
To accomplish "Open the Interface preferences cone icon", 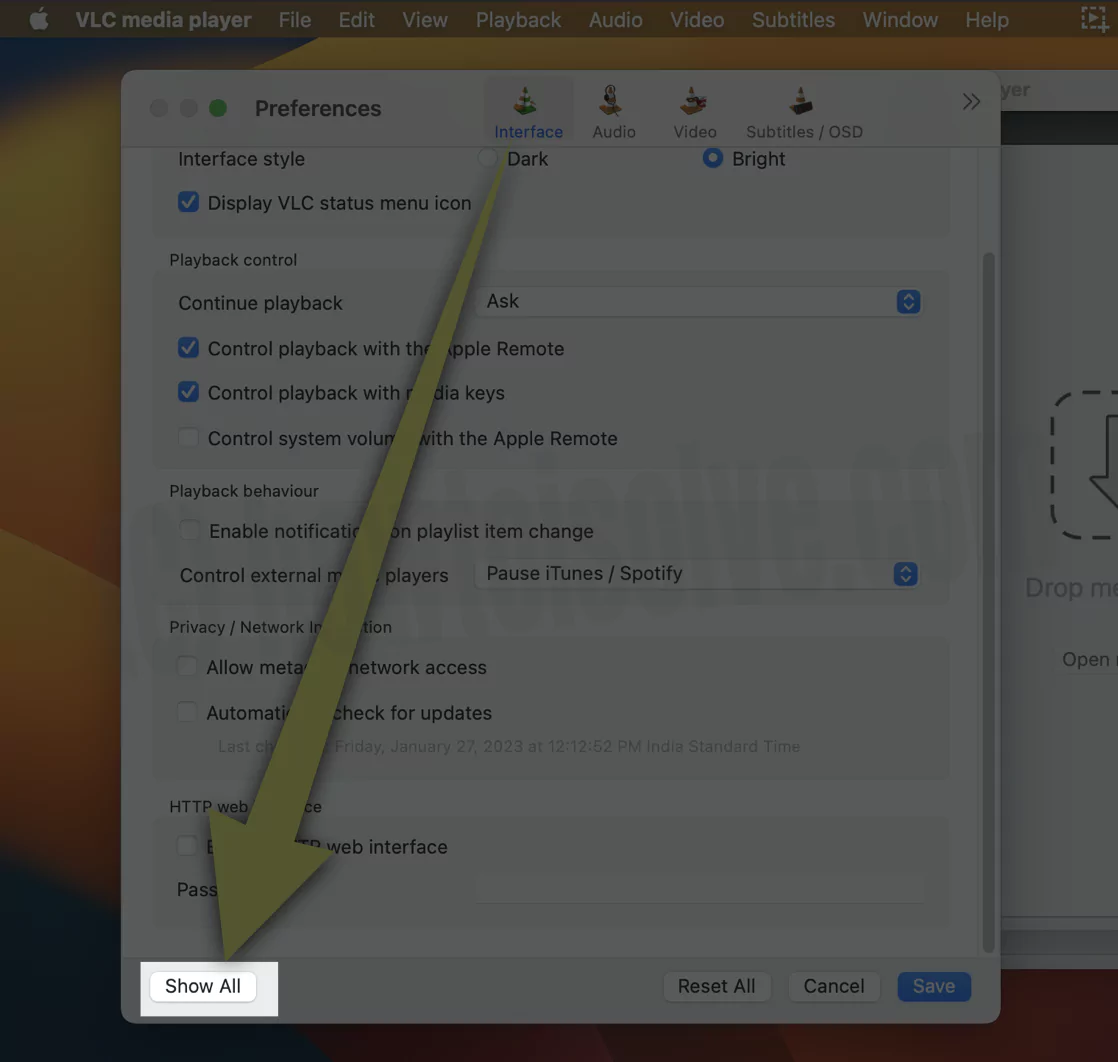I will coord(525,101).
